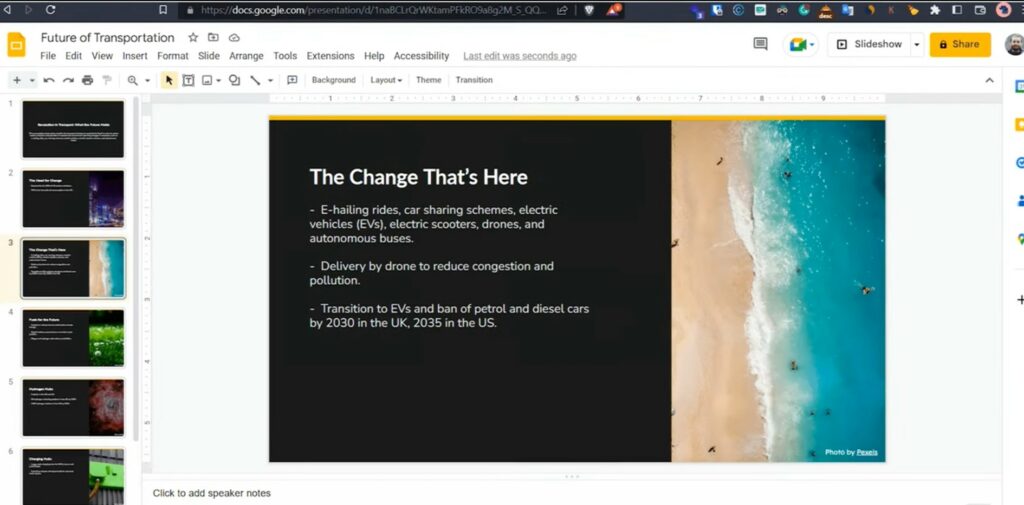1024x505 pixels.
Task: Select slide 4 Fuels for the Future thumbnail
Action: pyautogui.click(x=73, y=338)
